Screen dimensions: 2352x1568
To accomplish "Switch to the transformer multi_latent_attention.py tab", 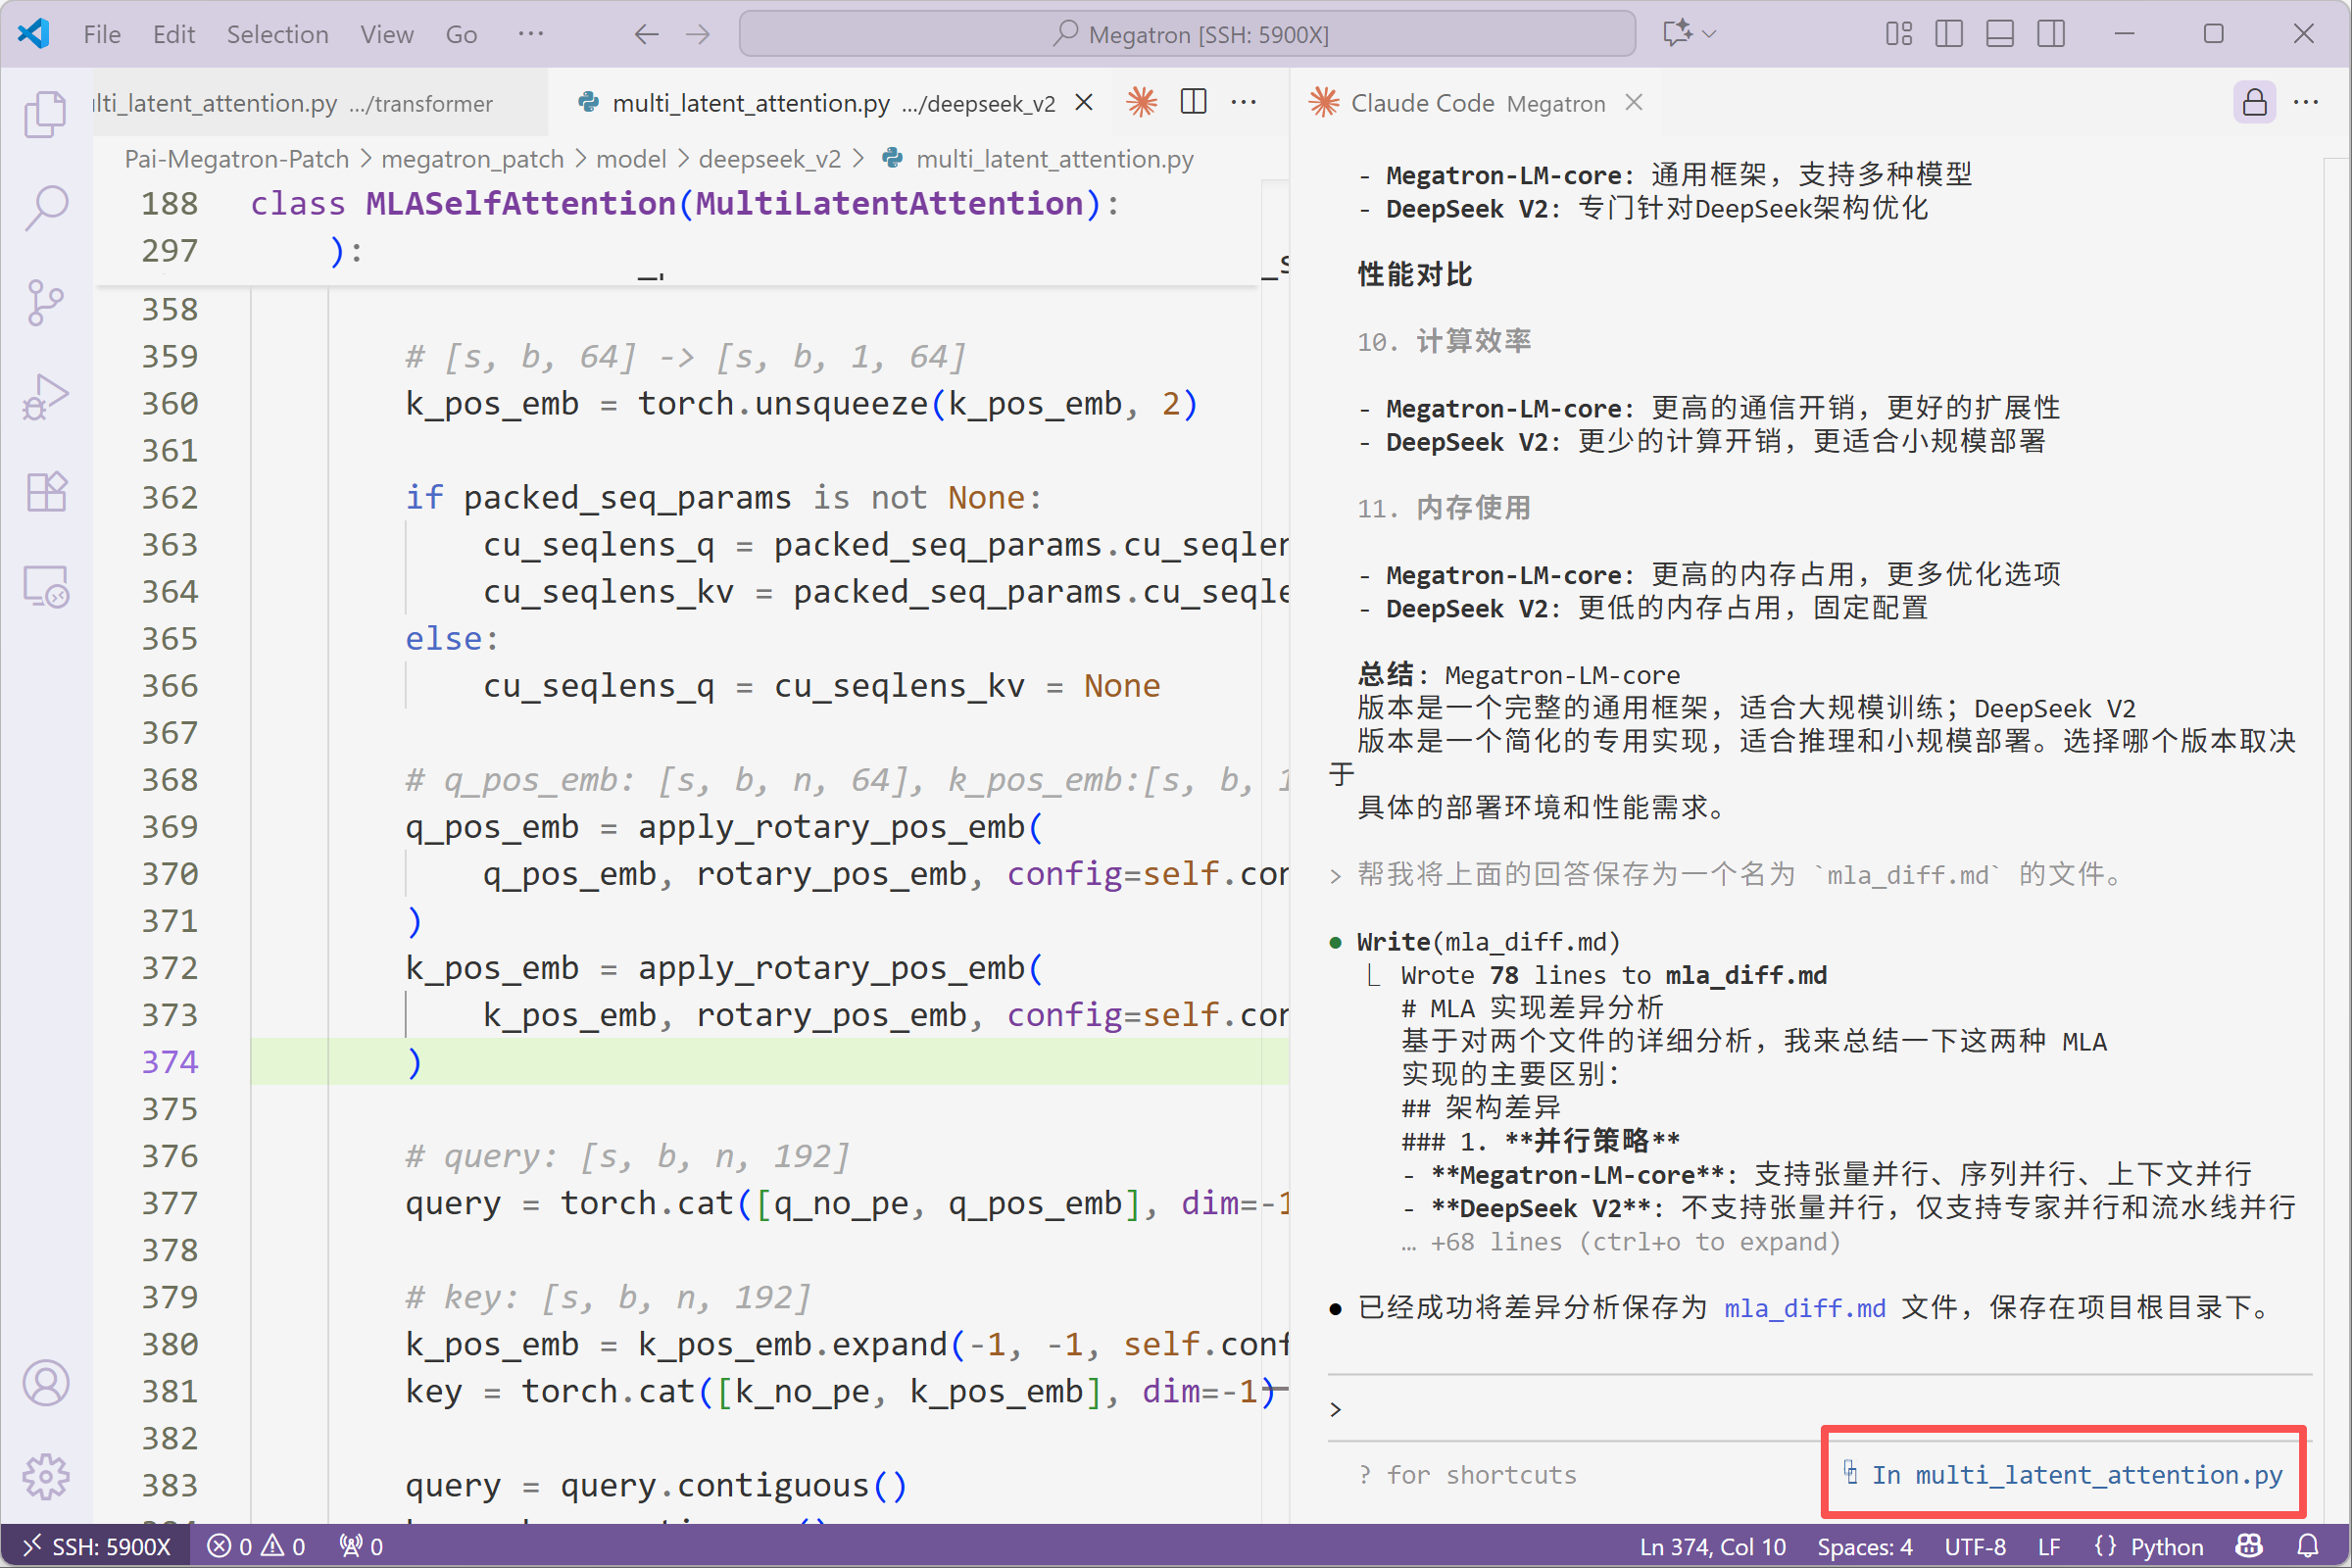I will coord(320,103).
